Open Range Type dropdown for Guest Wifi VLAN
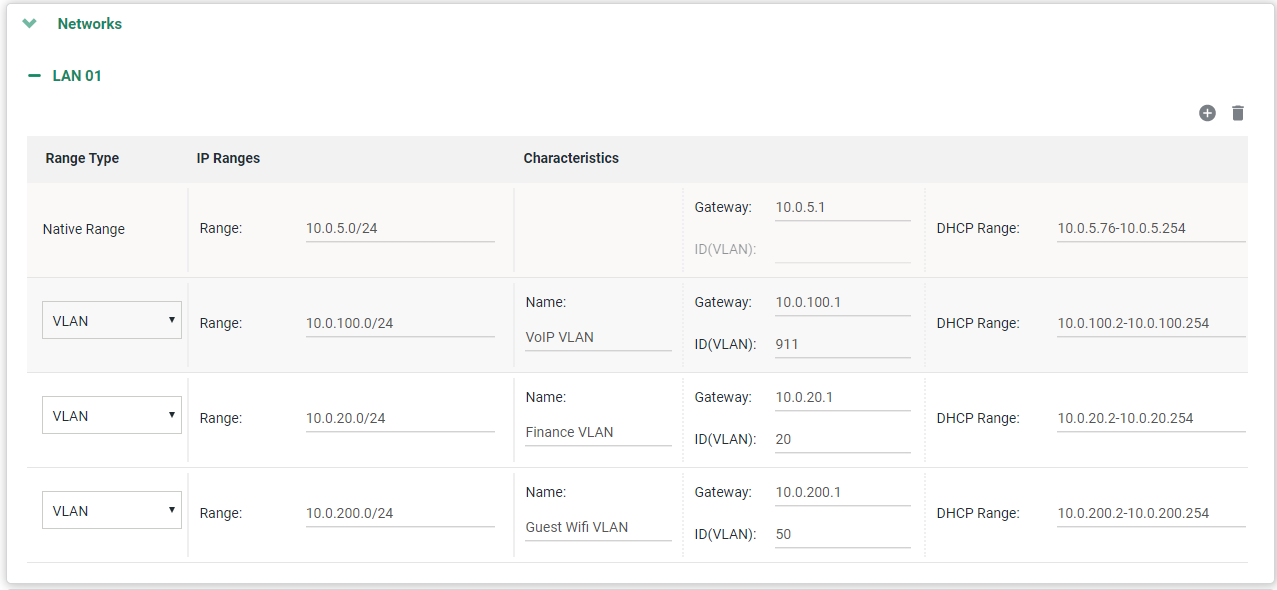This screenshot has height=590, width=1277. pos(112,510)
